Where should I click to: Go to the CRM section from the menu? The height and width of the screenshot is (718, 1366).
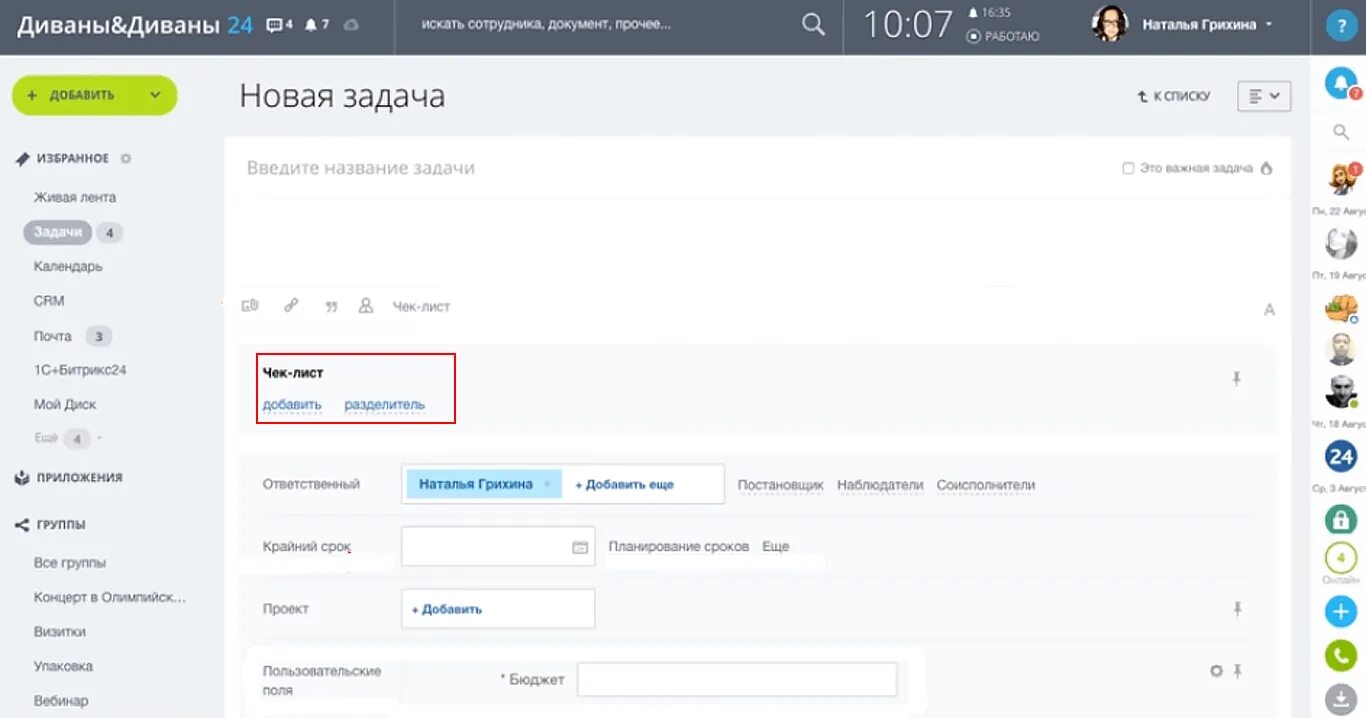(48, 300)
